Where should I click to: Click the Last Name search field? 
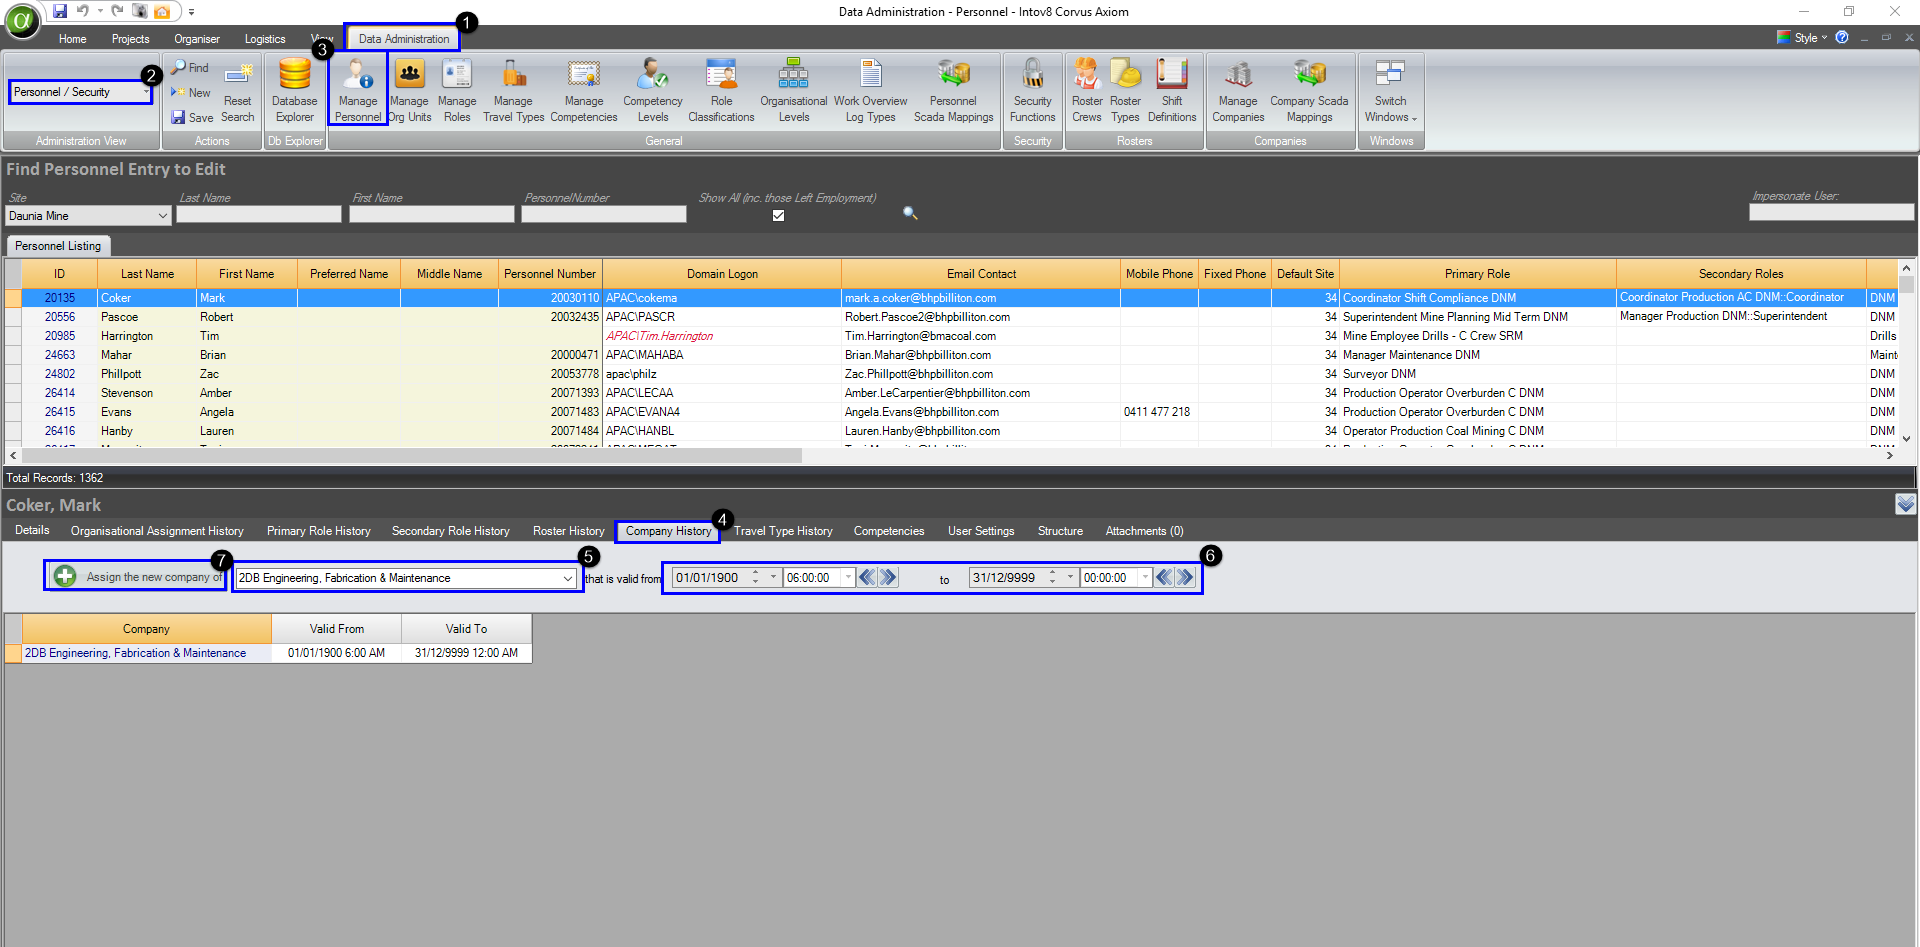[x=259, y=214]
